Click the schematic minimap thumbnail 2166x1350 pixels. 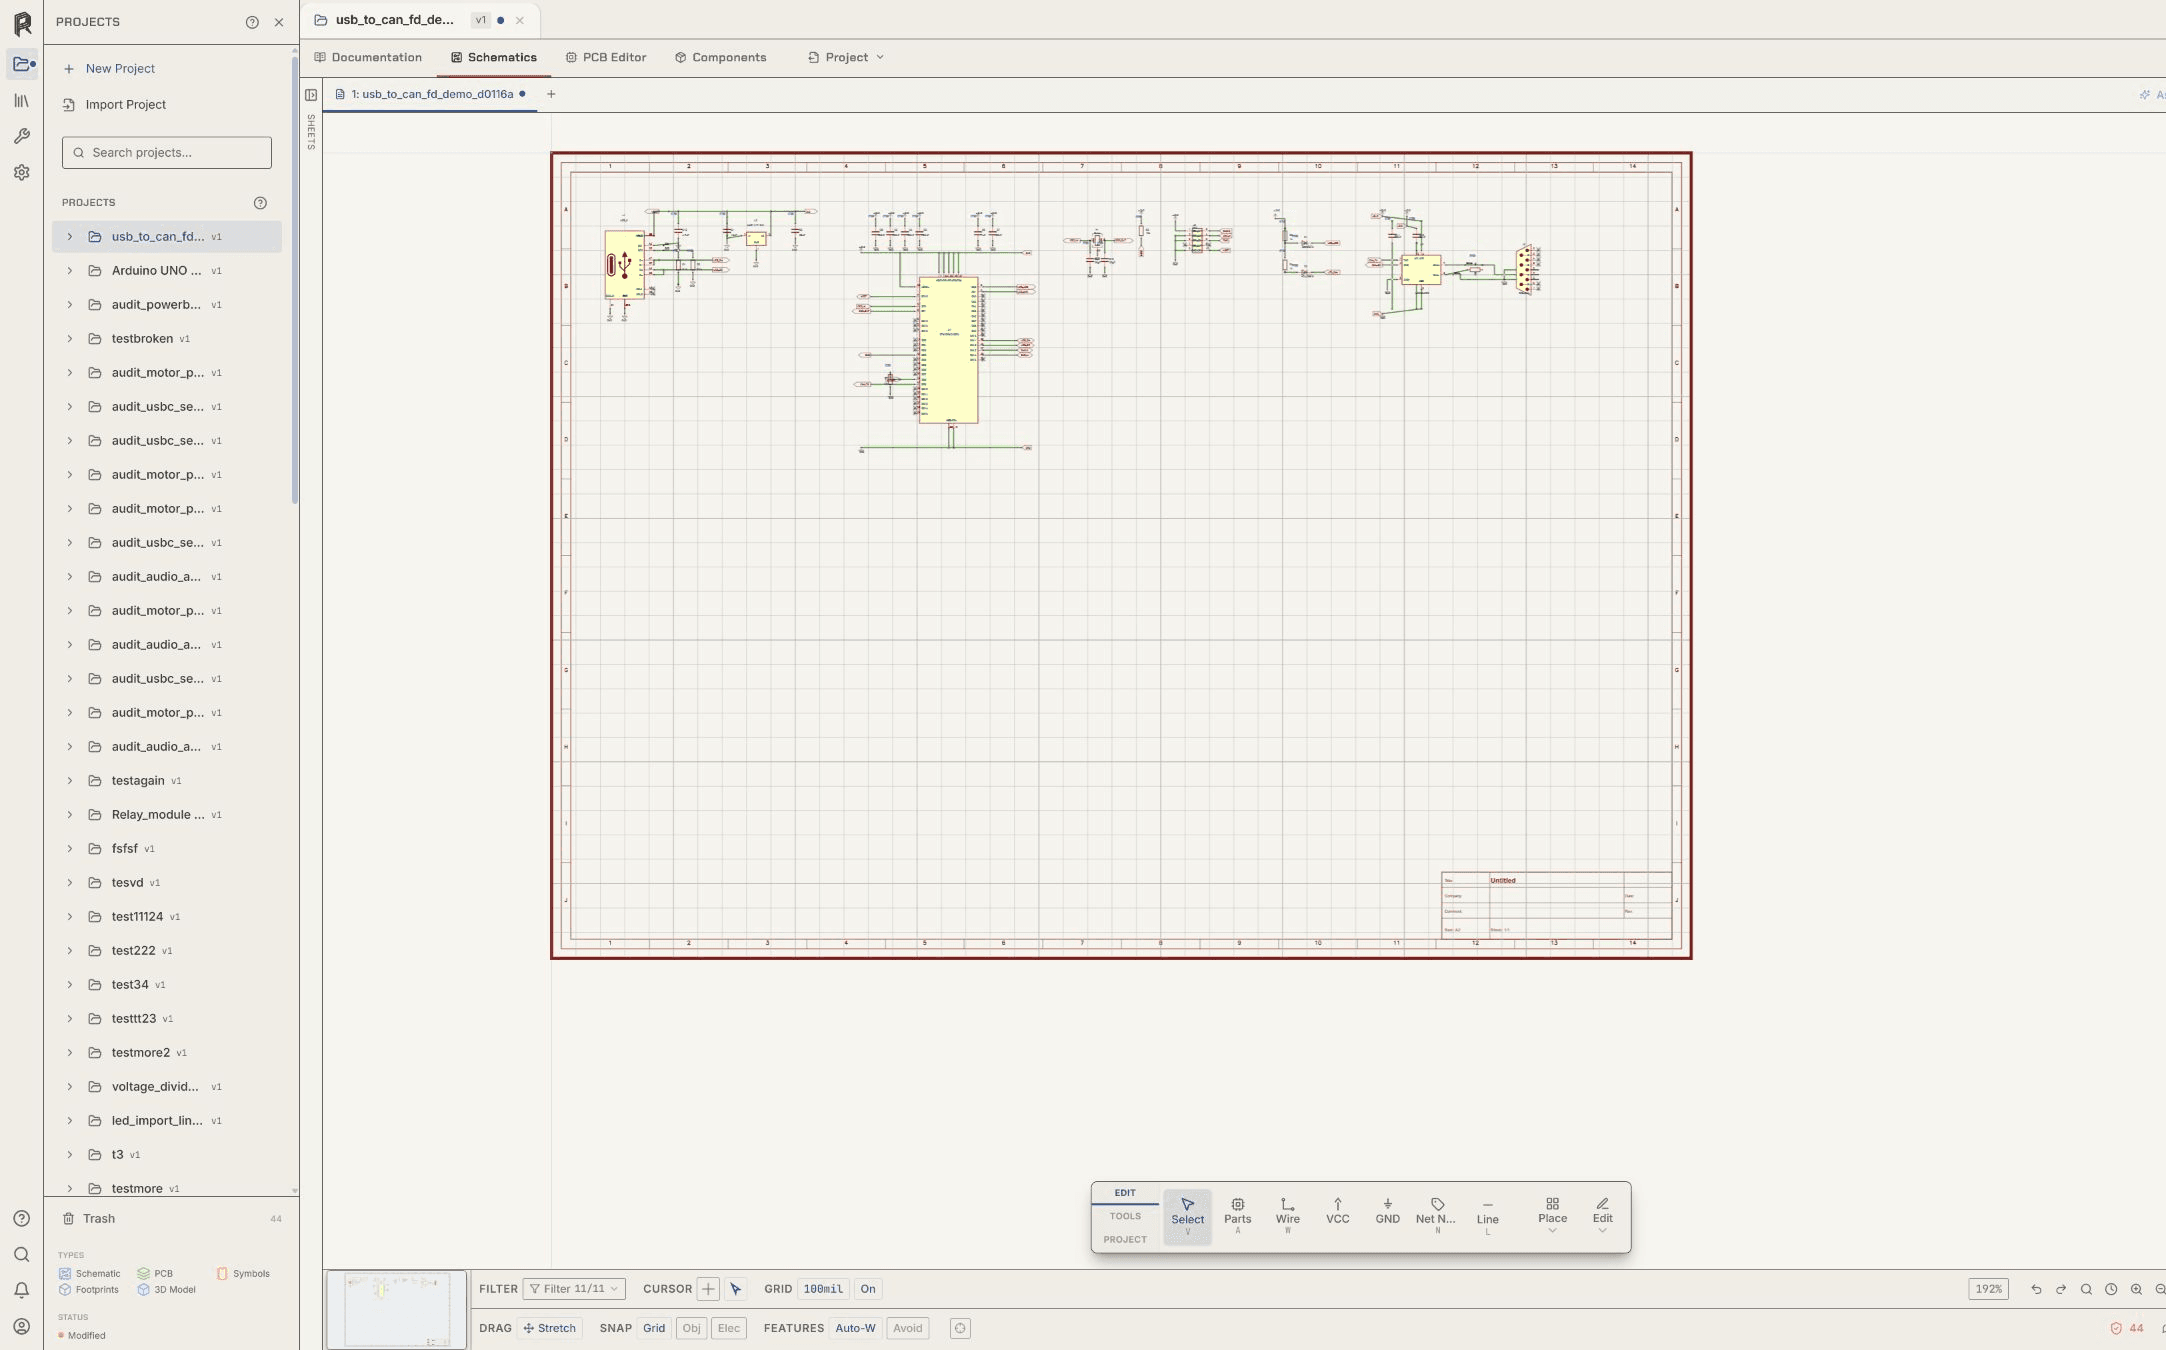click(x=396, y=1310)
